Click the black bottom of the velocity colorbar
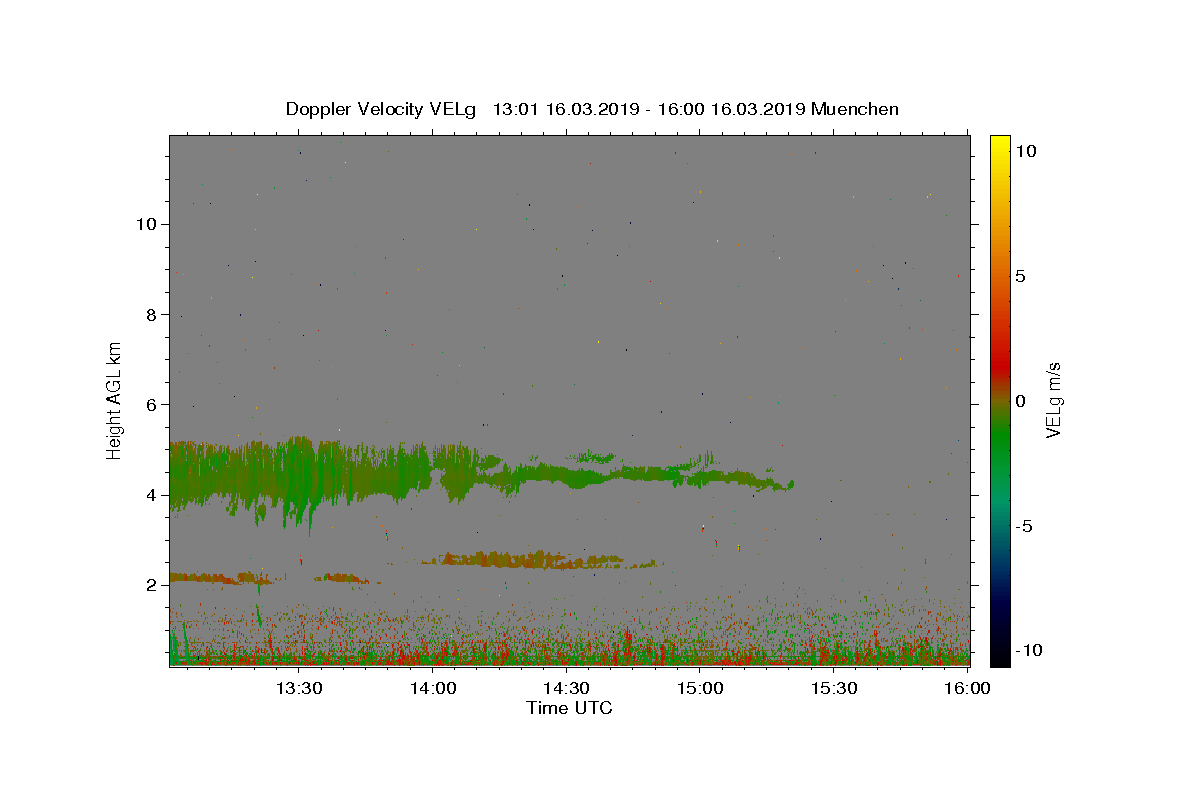 pyautogui.click(x=1000, y=655)
